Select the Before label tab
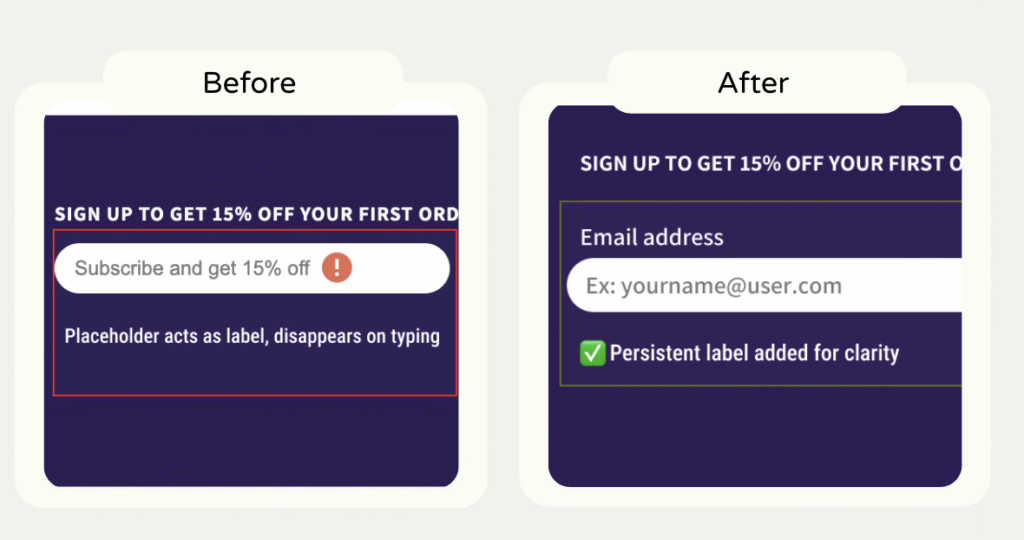The height and width of the screenshot is (540, 1024). (x=249, y=82)
